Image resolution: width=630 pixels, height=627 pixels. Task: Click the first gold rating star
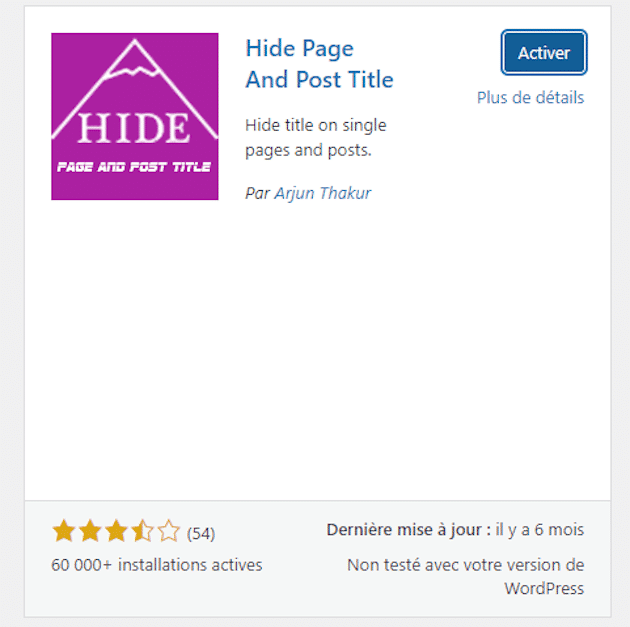pos(63,531)
